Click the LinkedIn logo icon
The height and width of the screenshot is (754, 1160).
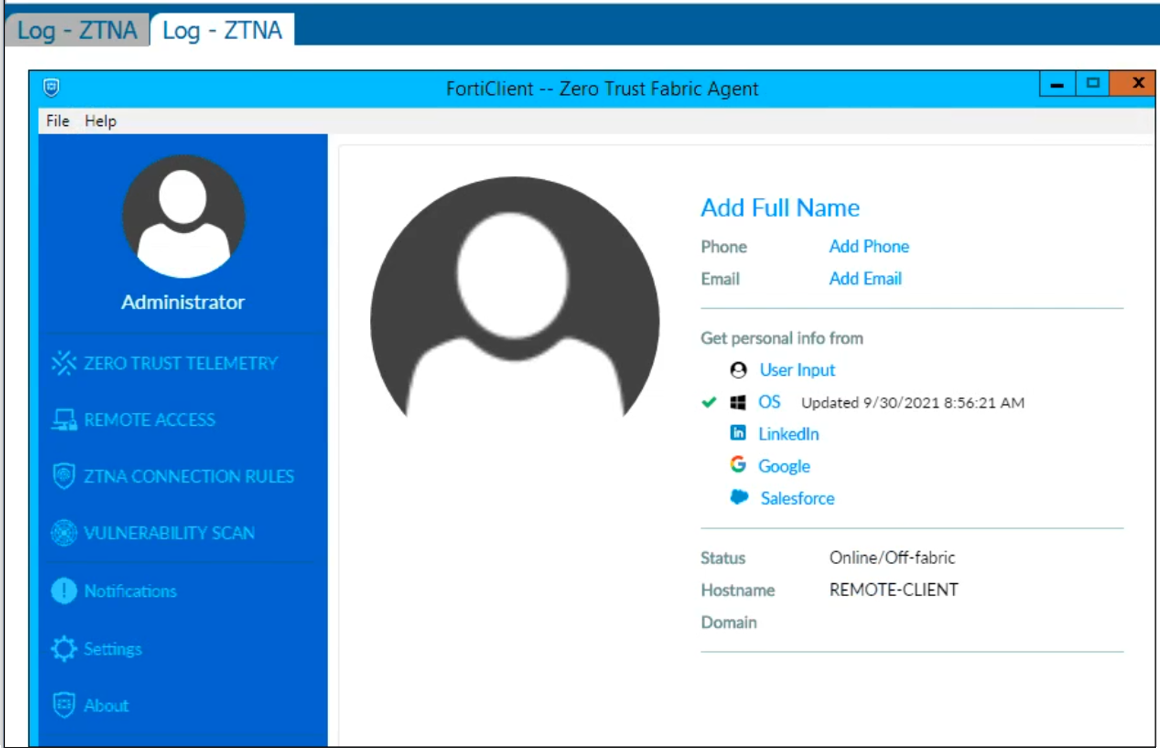coord(738,434)
